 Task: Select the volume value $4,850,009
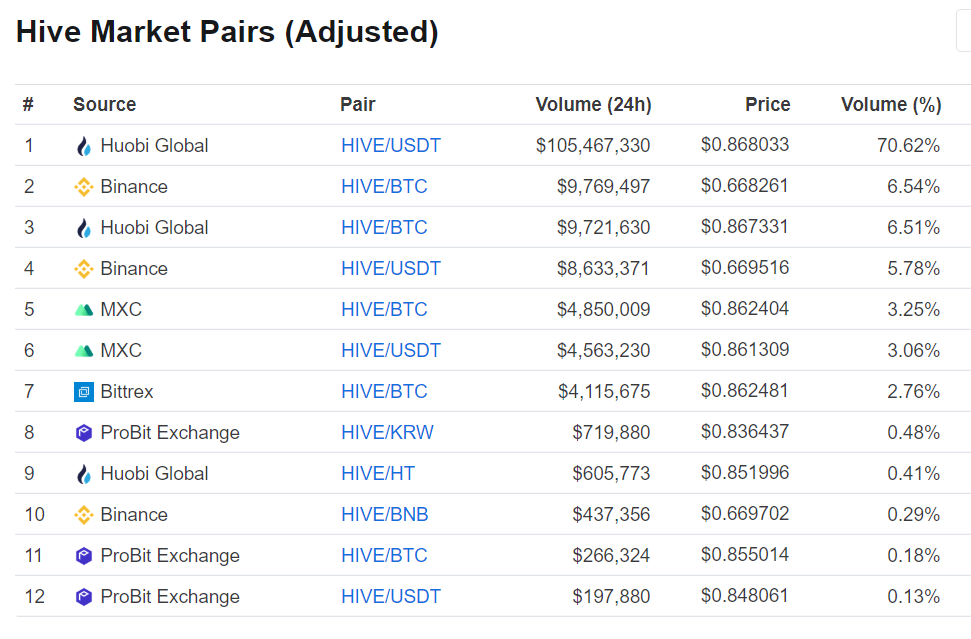[603, 309]
